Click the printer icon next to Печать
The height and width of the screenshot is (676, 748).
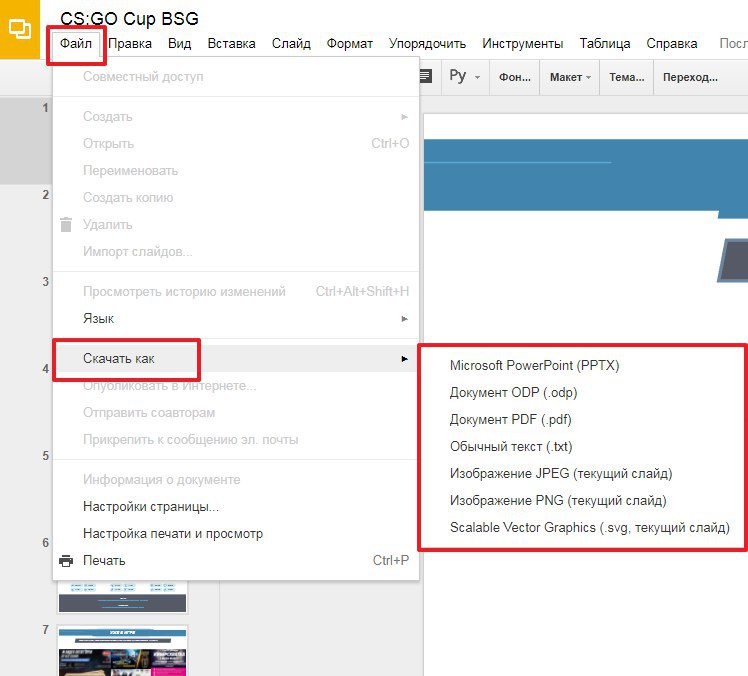point(66,561)
